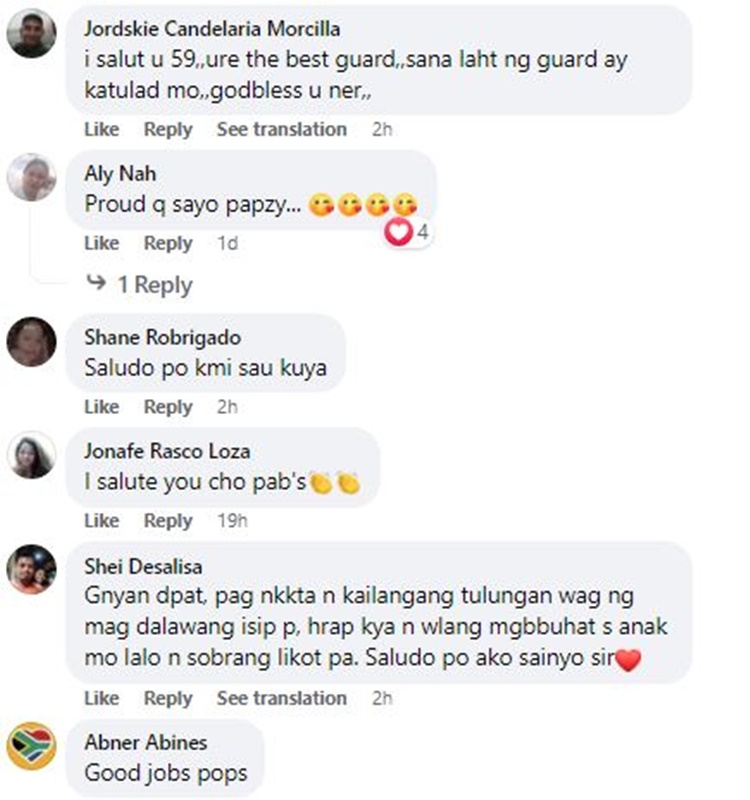See translation of Shei Desalisa's comment
The image size is (750, 800).
pyautogui.click(x=282, y=698)
